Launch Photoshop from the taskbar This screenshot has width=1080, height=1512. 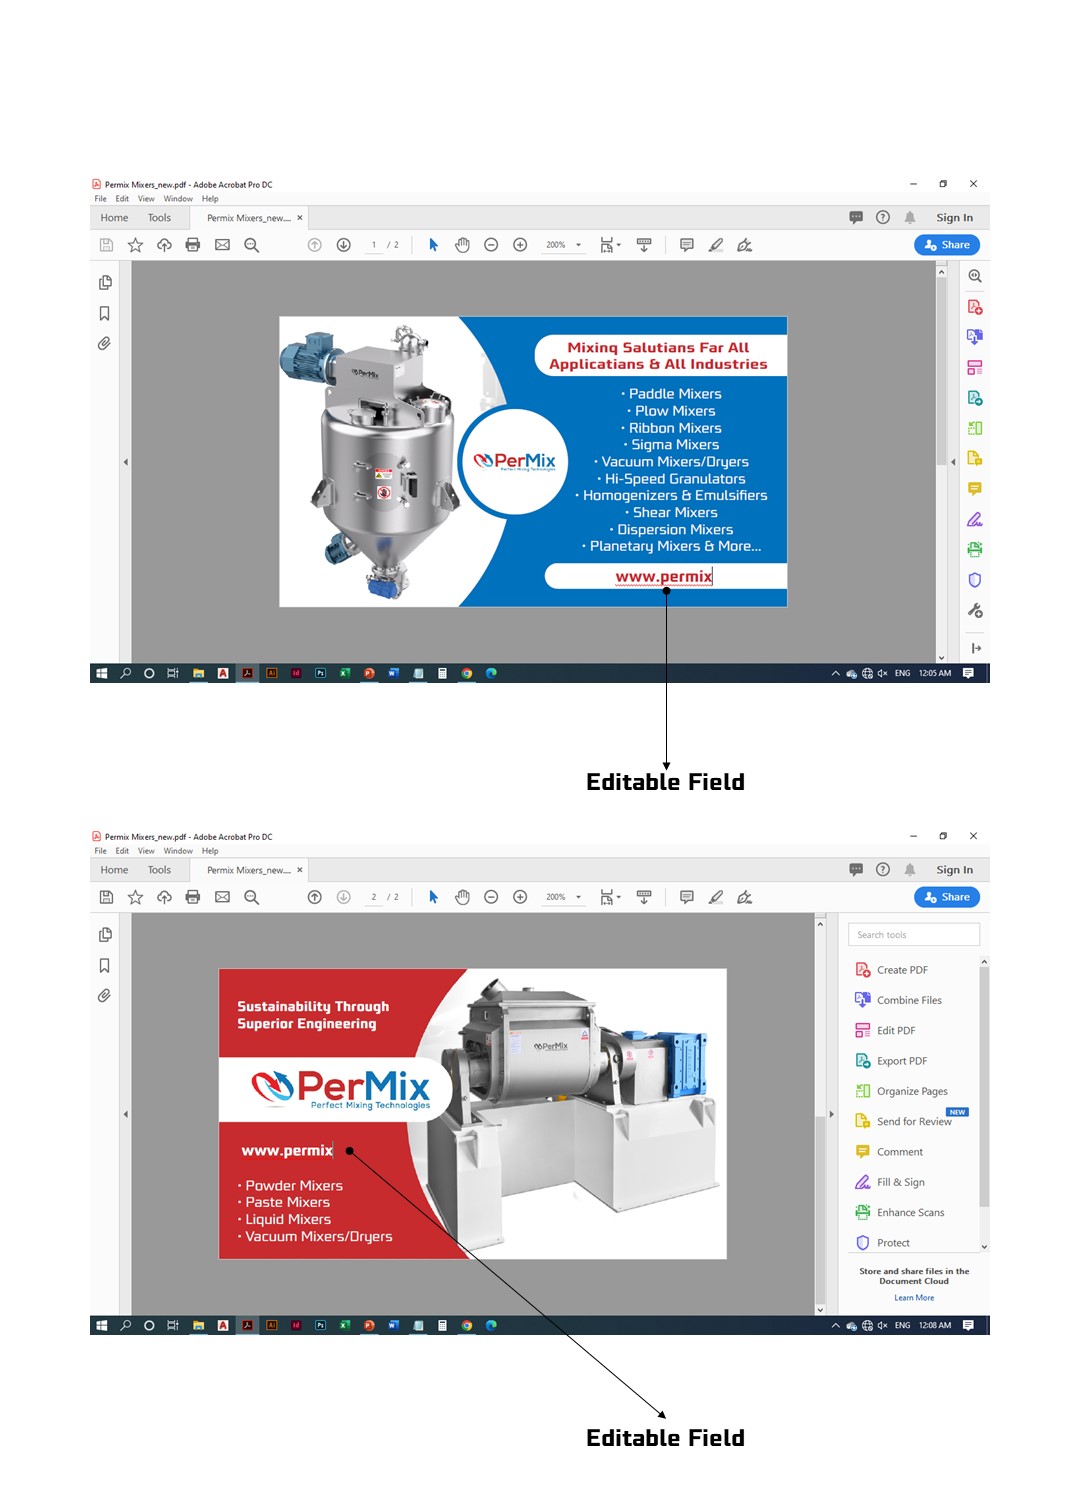[320, 1324]
